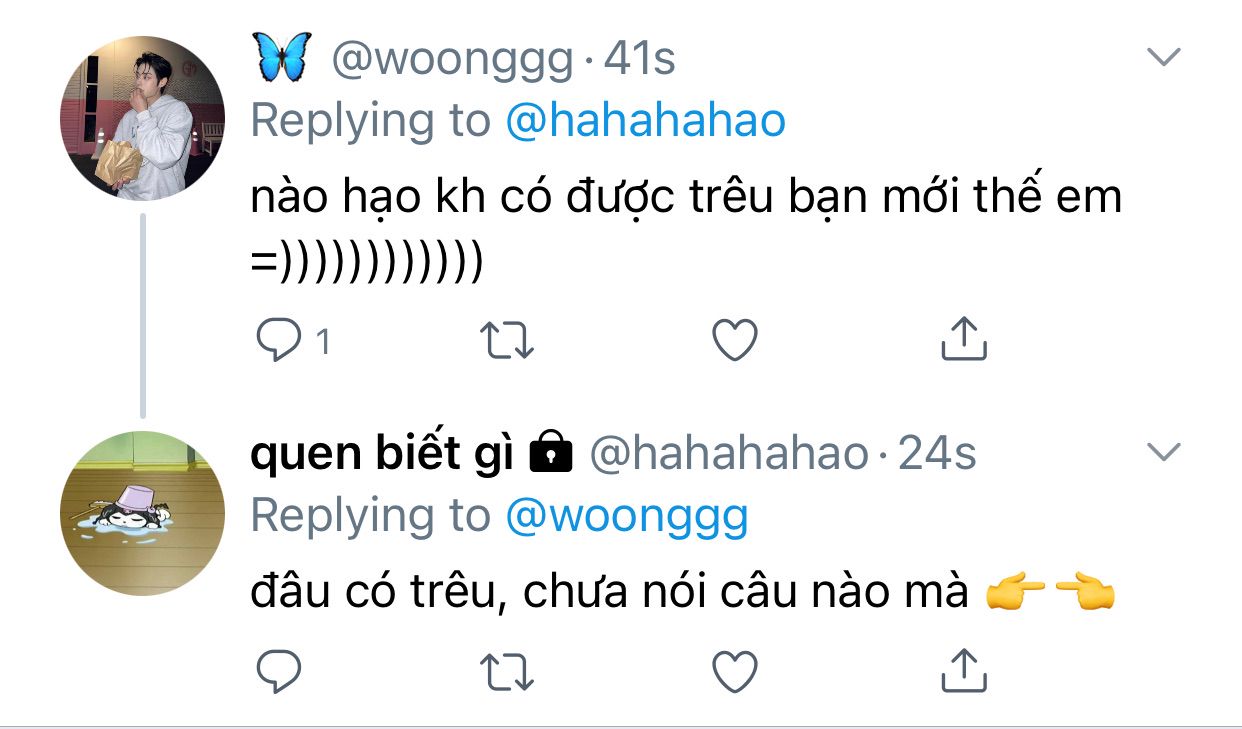Like the @hahahahao tweet
This screenshot has width=1242, height=729.
coord(735,671)
